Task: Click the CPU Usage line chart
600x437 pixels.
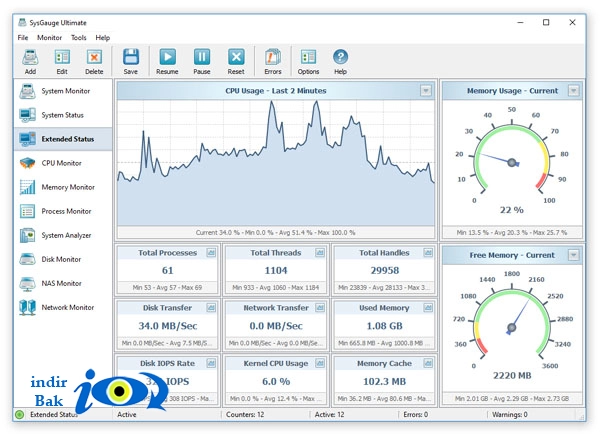Action: click(x=276, y=163)
